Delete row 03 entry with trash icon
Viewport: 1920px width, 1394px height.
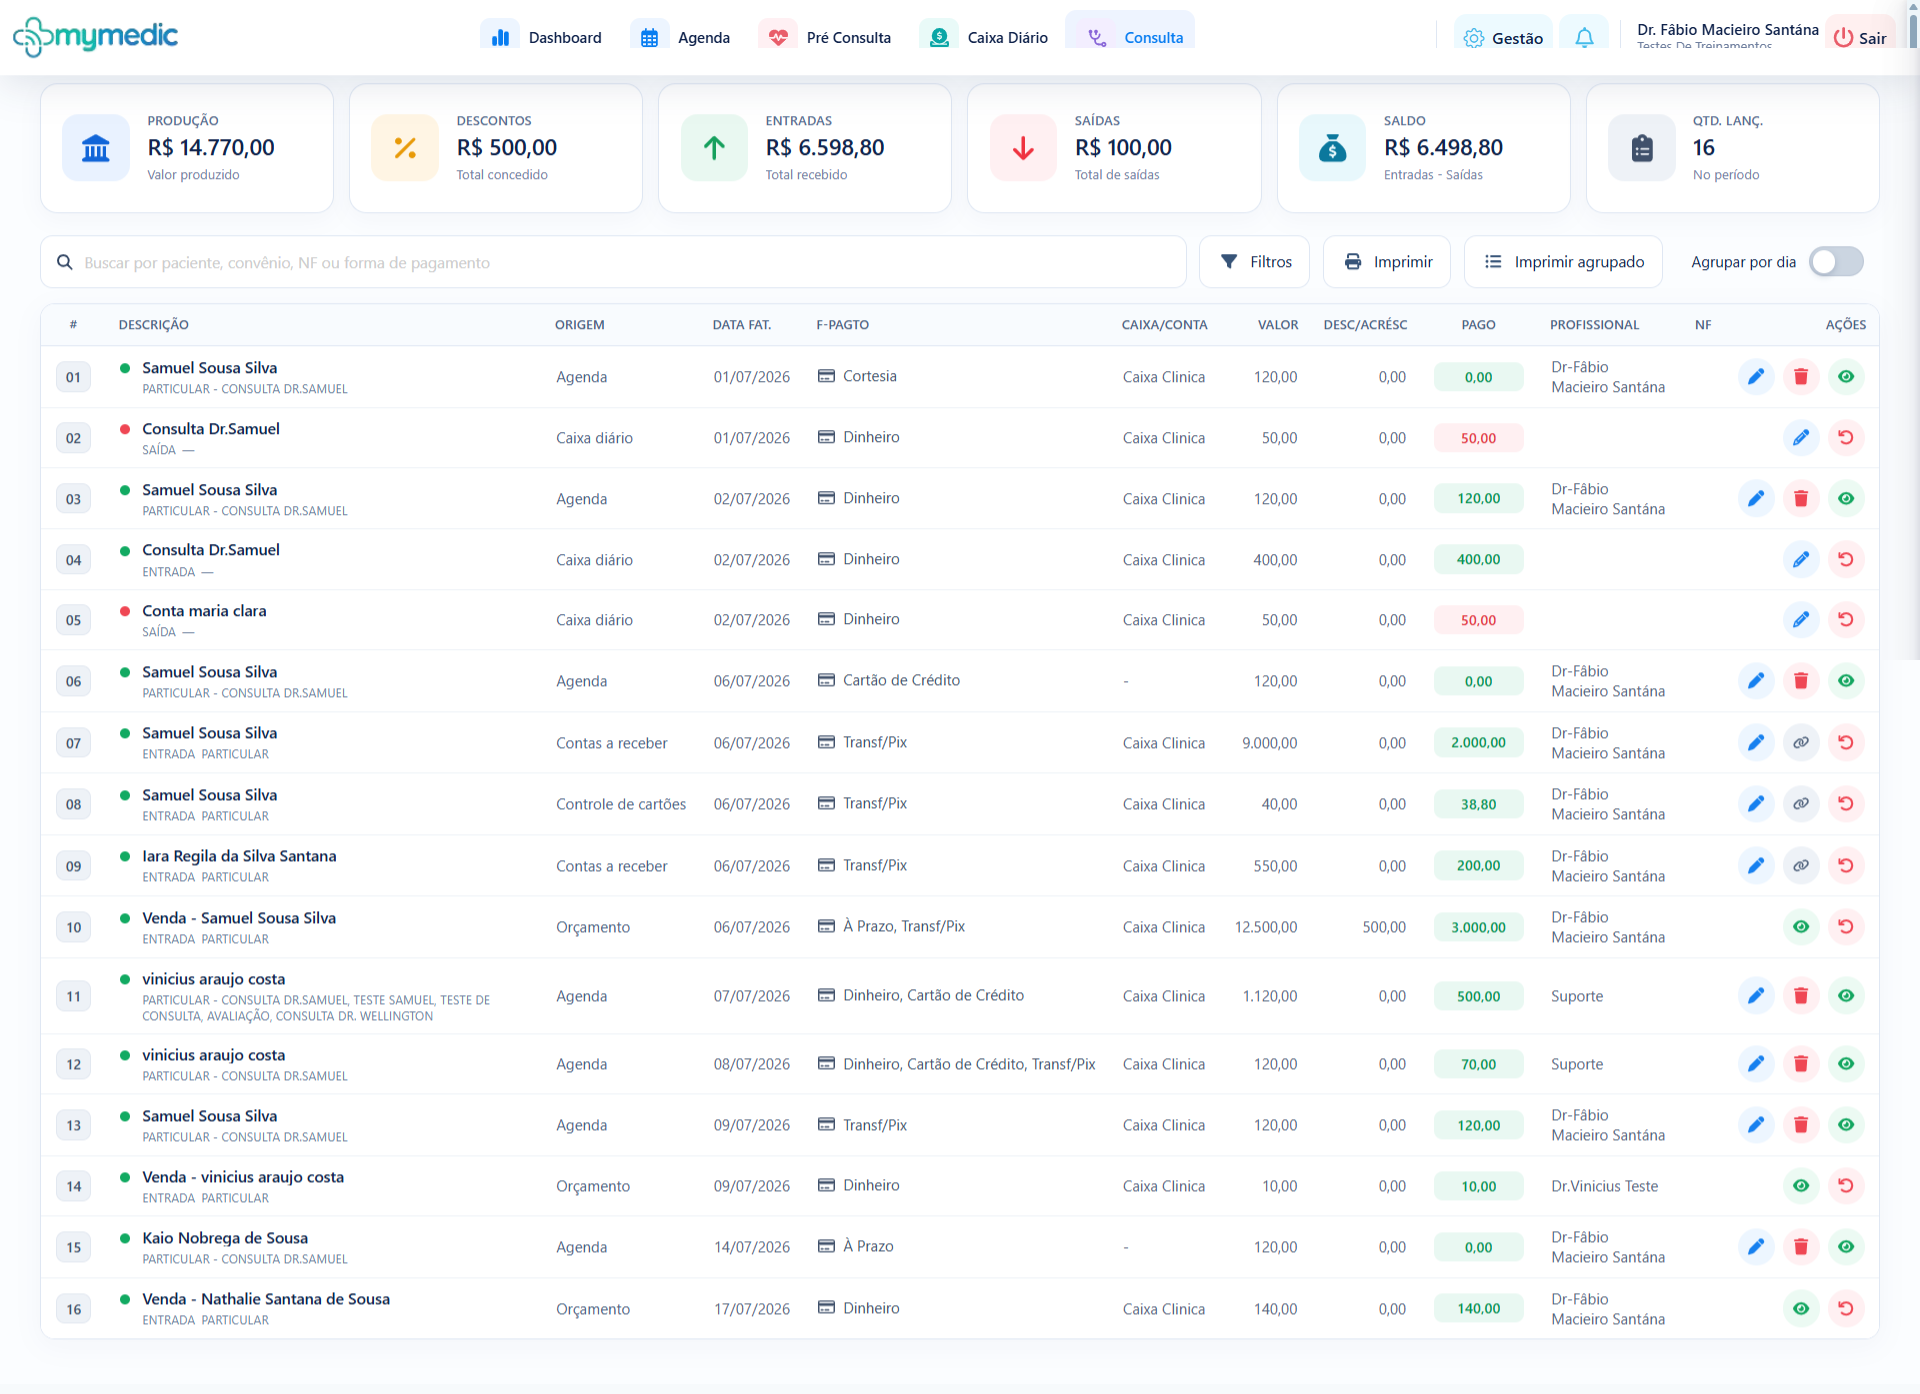[1801, 499]
